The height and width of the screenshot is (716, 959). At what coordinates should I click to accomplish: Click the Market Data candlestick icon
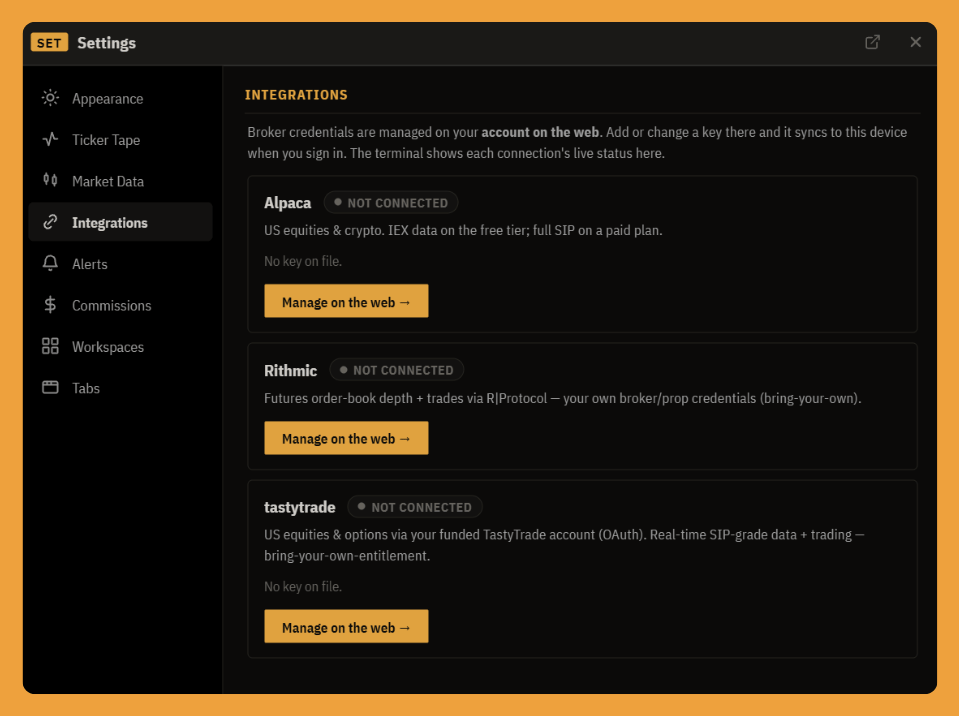click(50, 180)
